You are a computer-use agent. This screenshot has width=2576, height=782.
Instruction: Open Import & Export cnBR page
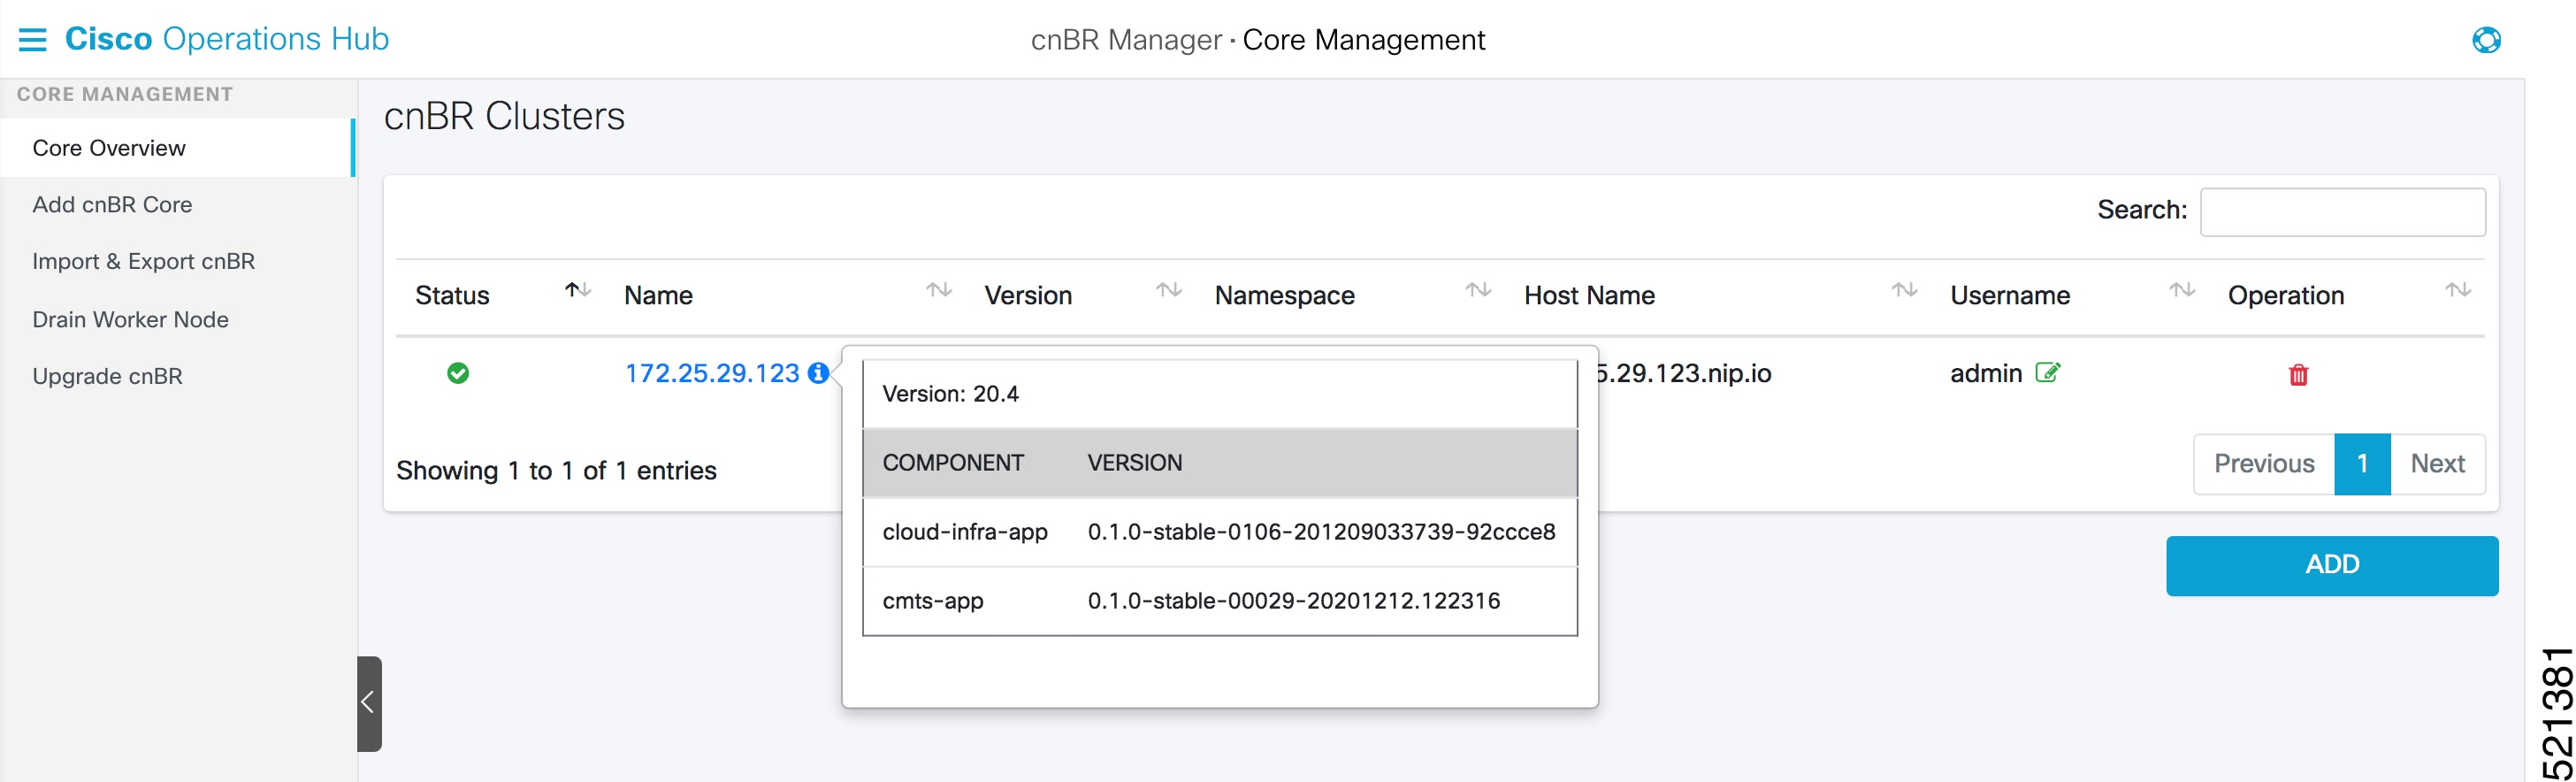[143, 262]
